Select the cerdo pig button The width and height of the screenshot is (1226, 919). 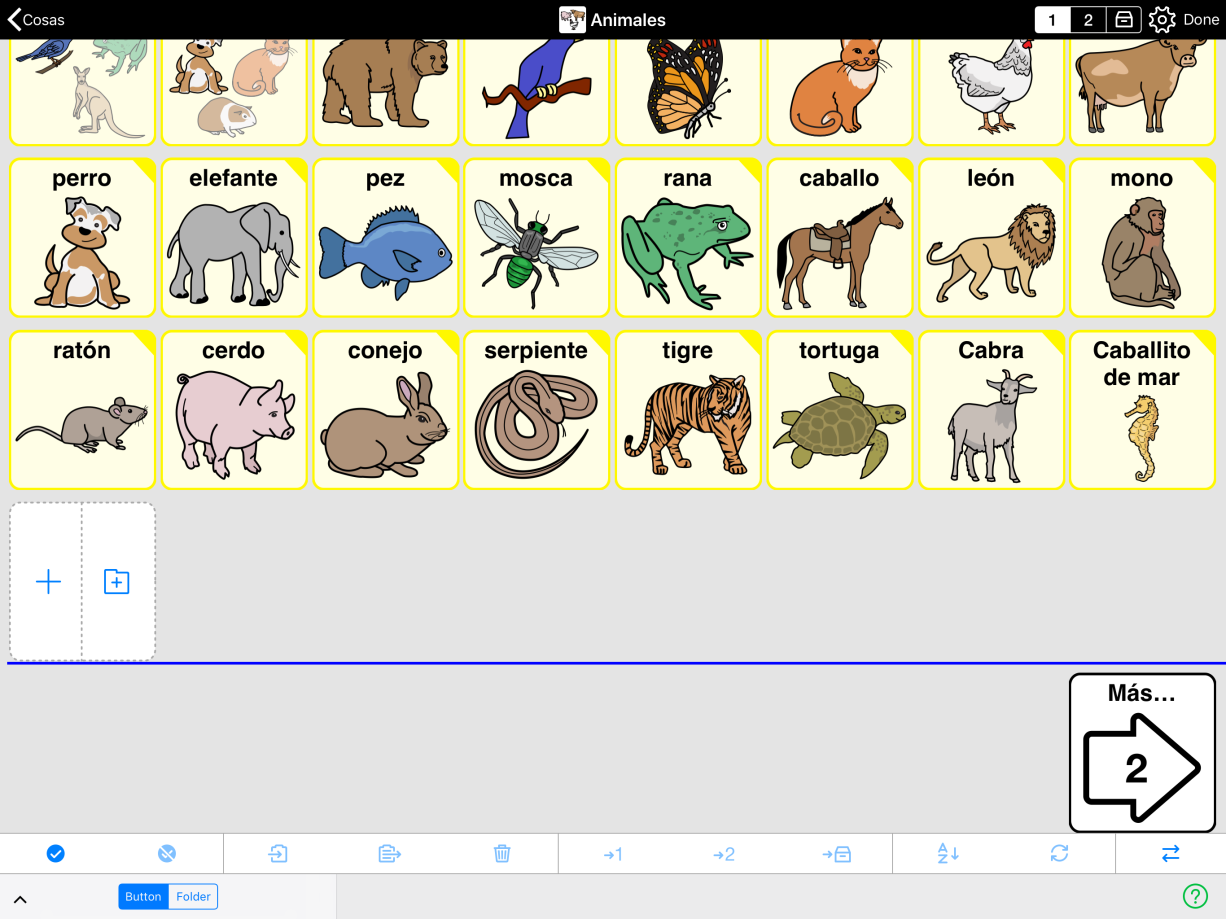pyautogui.click(x=234, y=410)
